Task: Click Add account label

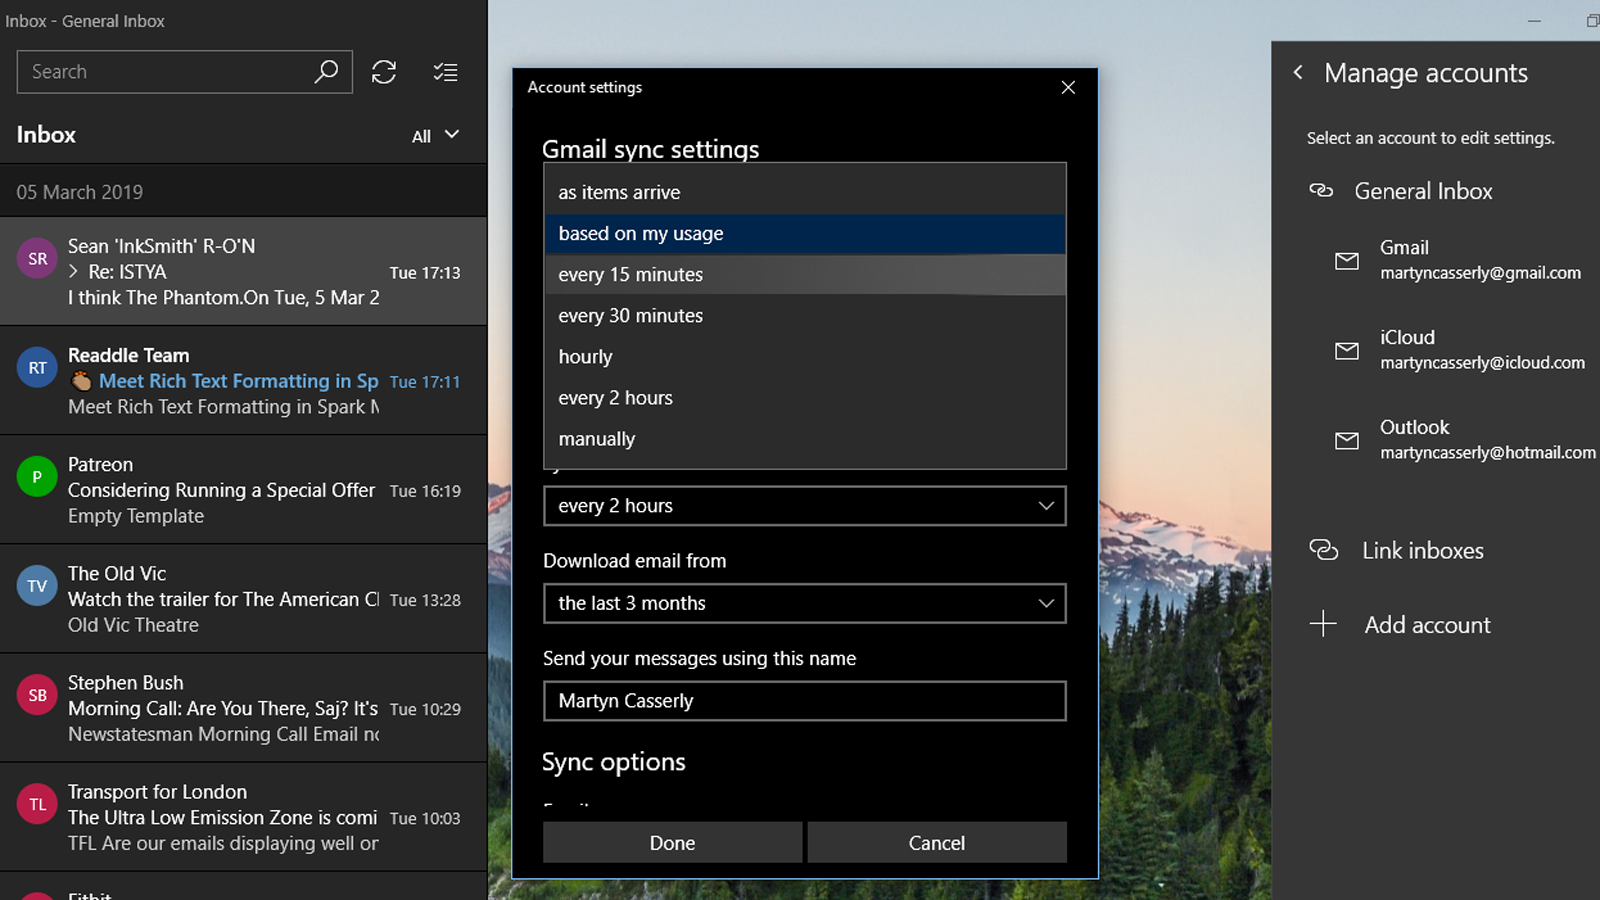Action: [1427, 624]
